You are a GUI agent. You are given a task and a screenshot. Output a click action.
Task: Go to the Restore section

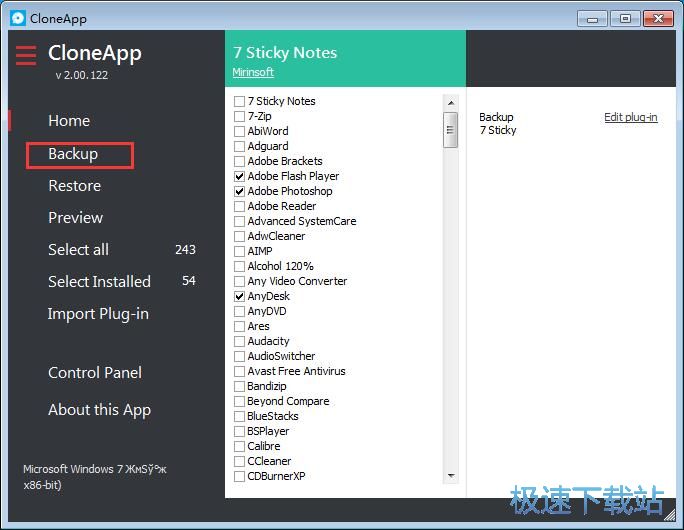pos(74,186)
